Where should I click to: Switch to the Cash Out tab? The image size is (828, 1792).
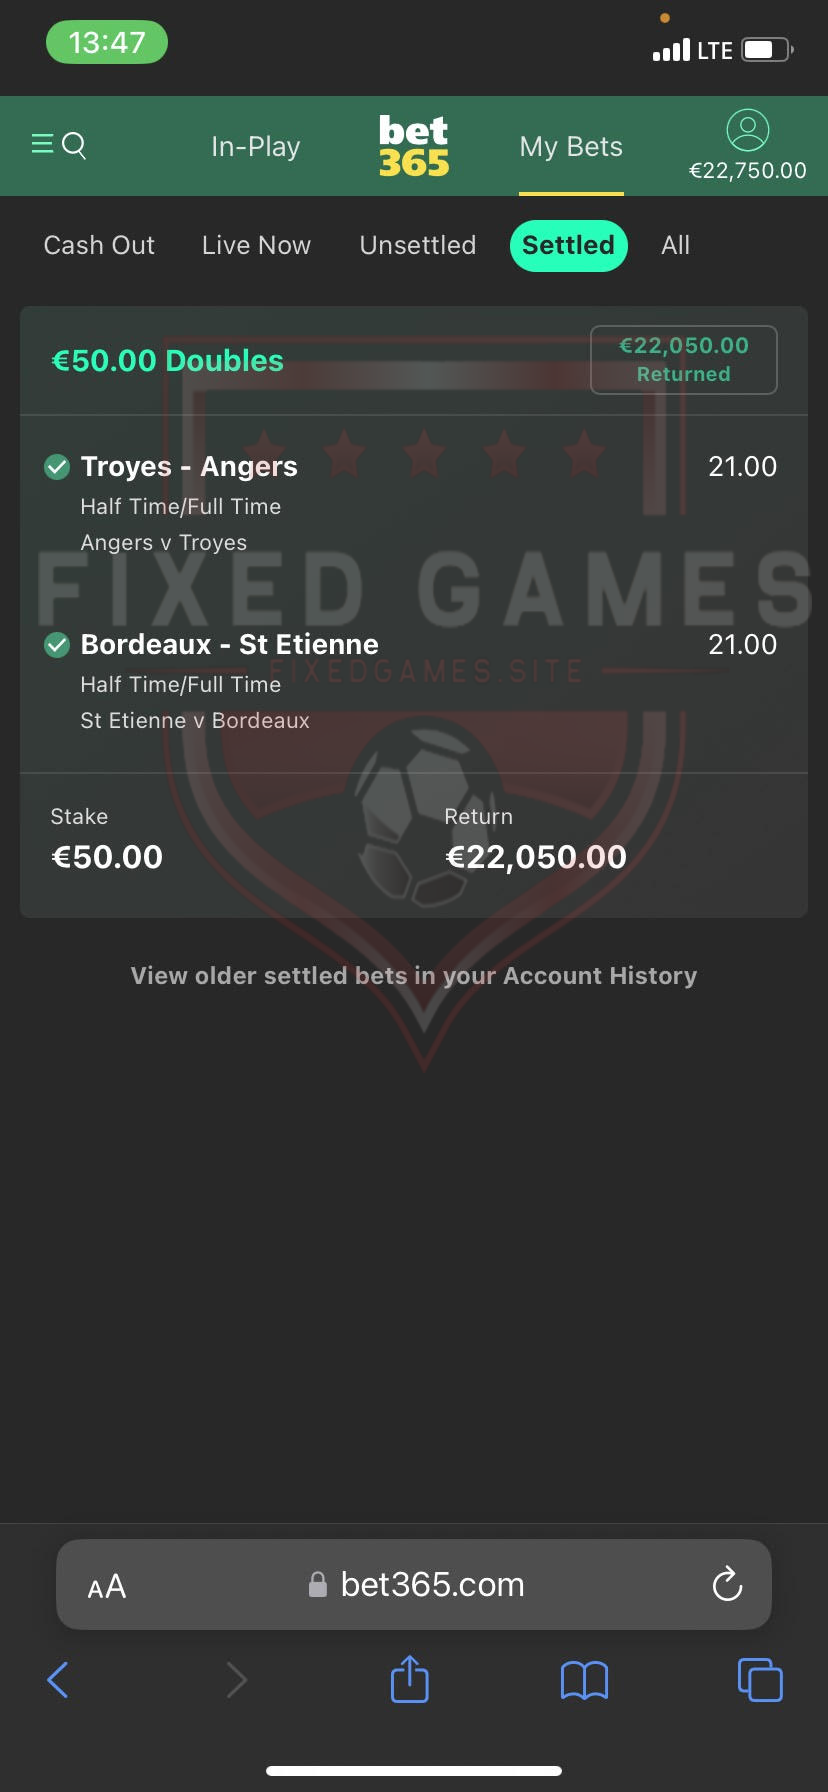pyautogui.click(x=99, y=245)
